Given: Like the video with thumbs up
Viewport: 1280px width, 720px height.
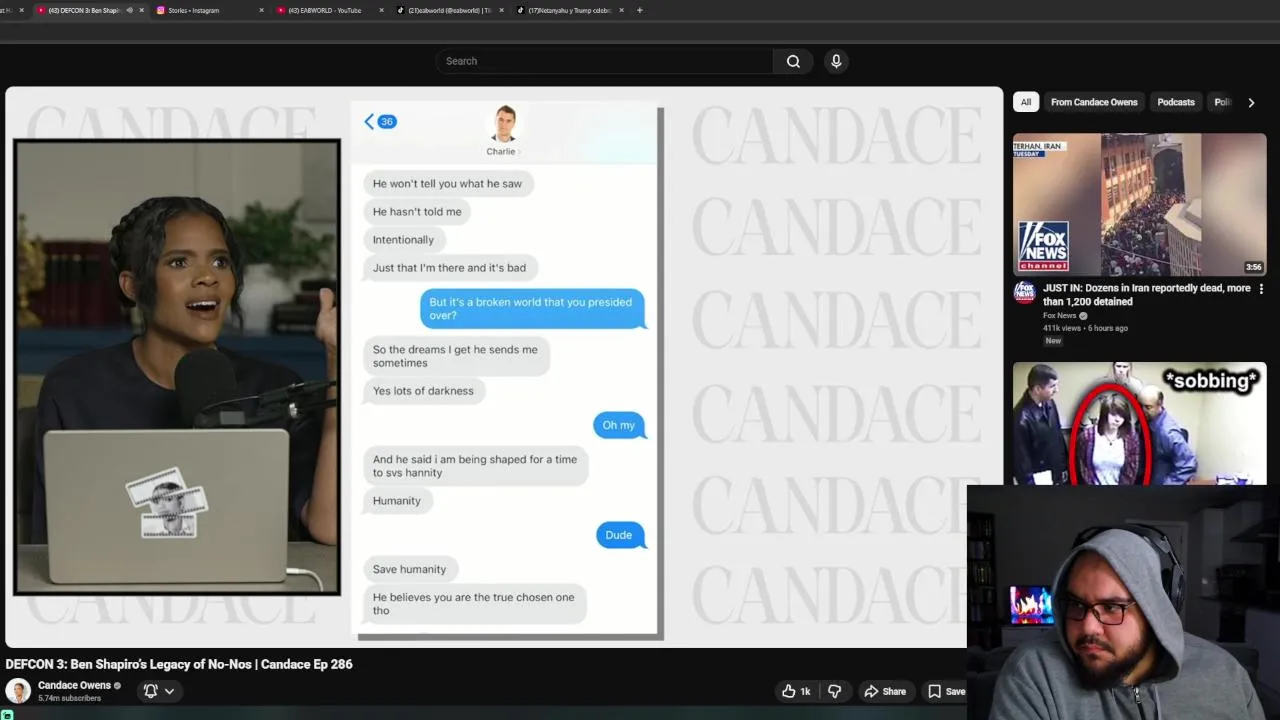Looking at the screenshot, I should pos(797,691).
